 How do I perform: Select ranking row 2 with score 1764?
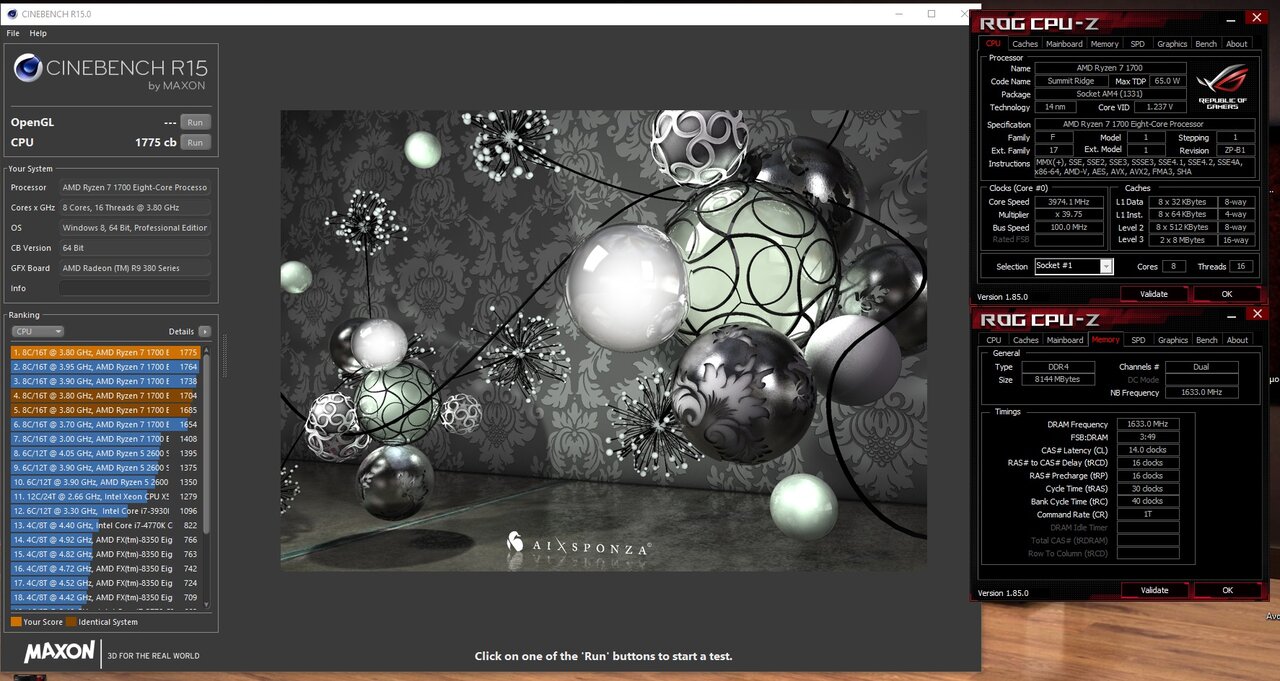[x=106, y=367]
